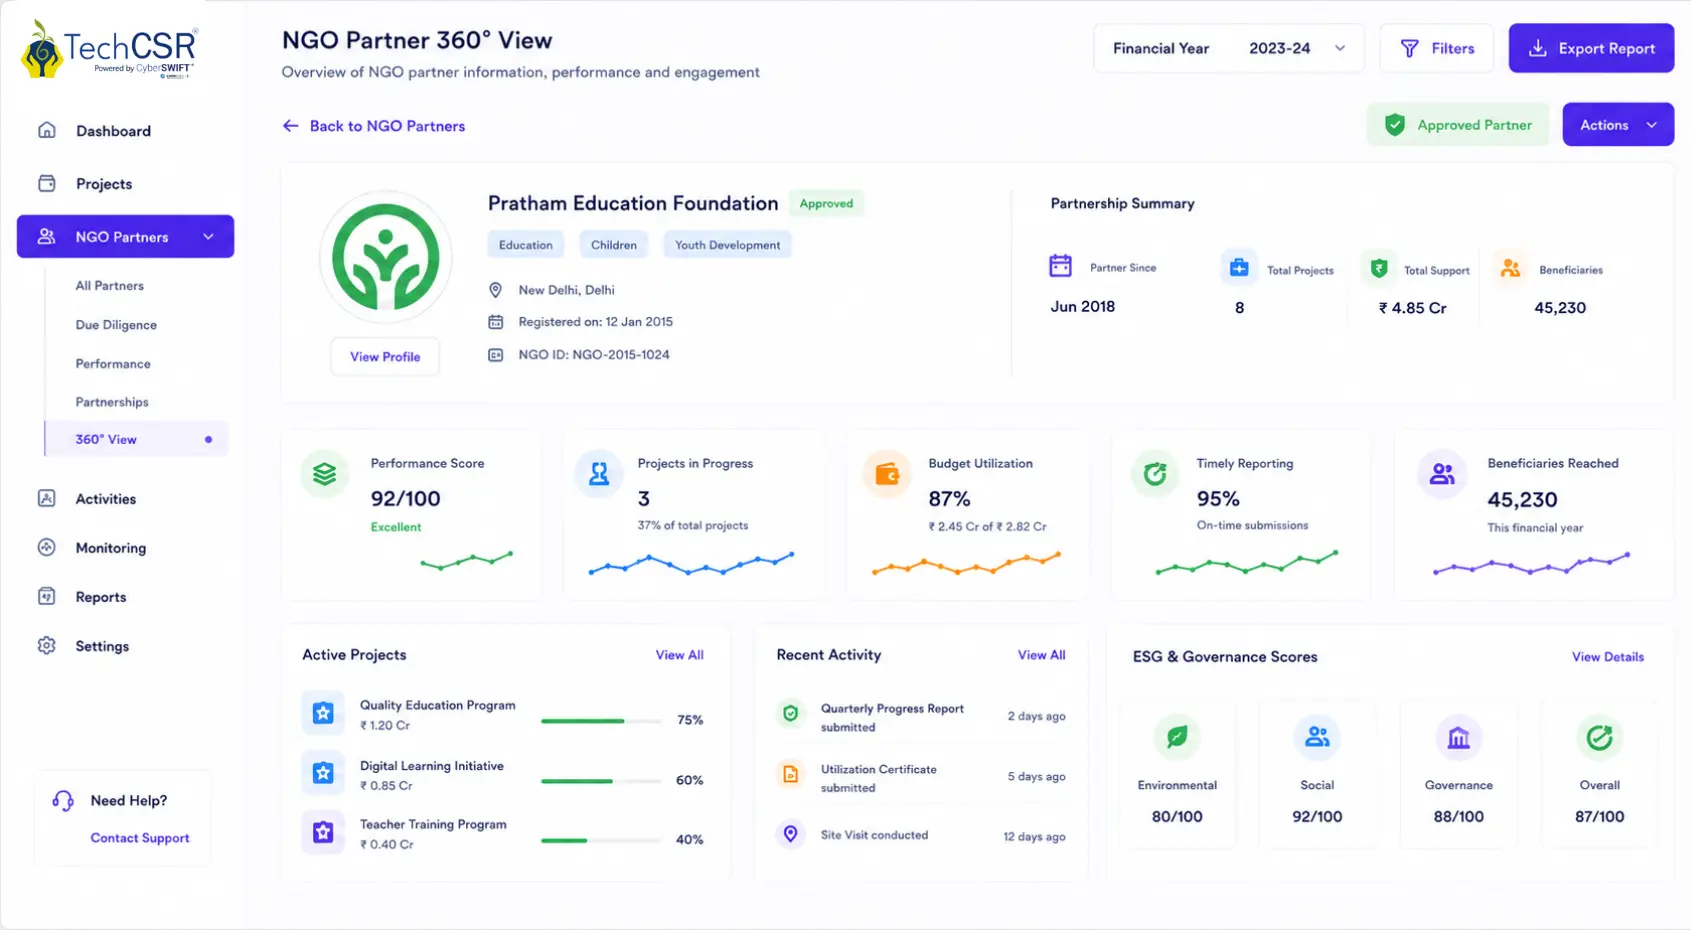This screenshot has width=1691, height=930.
Task: Open the Financial Year 2023-24 dropdown
Action: coord(1229,48)
